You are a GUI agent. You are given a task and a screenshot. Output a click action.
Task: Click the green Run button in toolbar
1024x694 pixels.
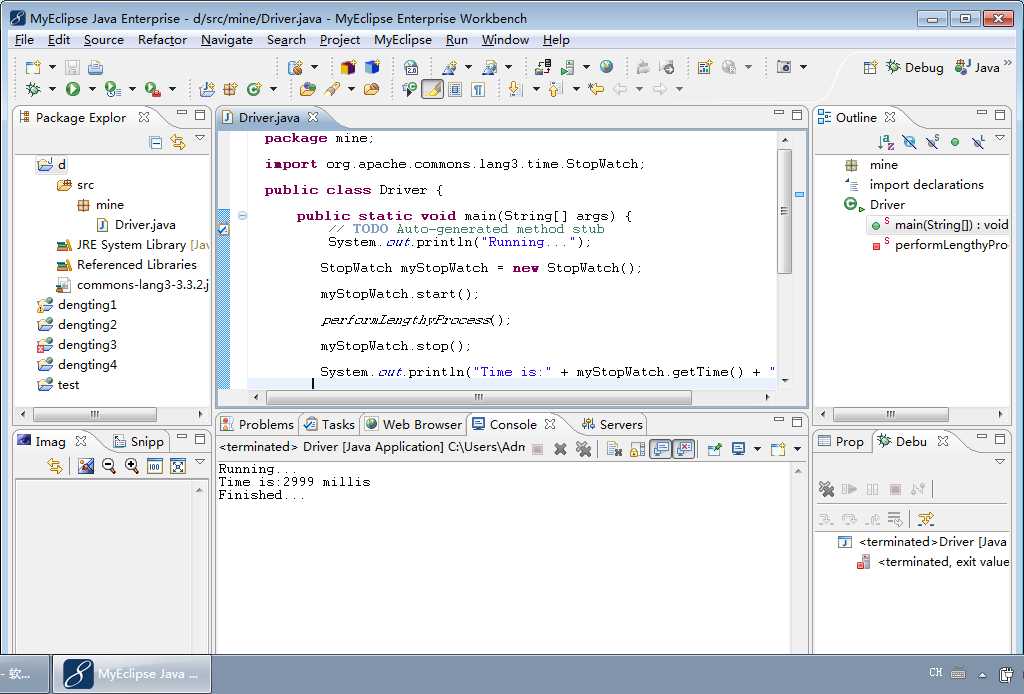pyautogui.click(x=73, y=89)
